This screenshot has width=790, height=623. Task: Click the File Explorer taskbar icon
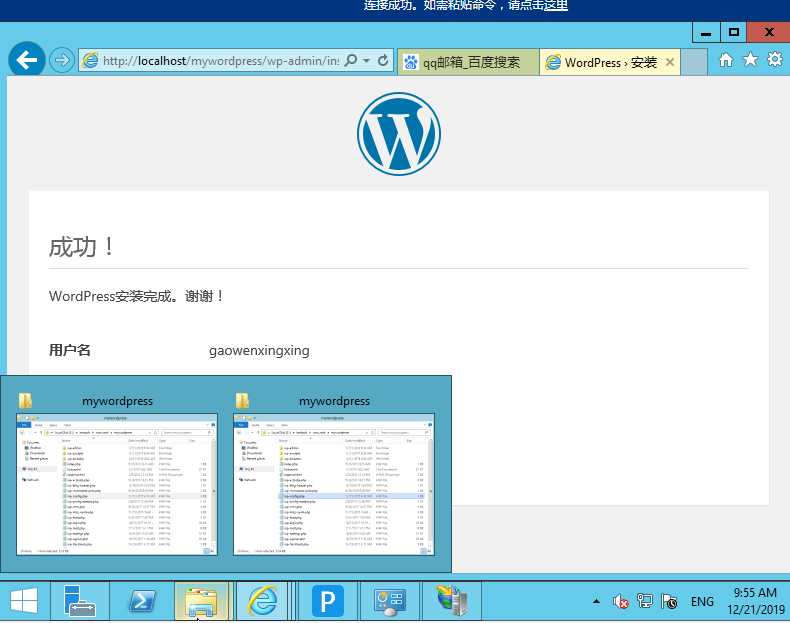point(201,601)
